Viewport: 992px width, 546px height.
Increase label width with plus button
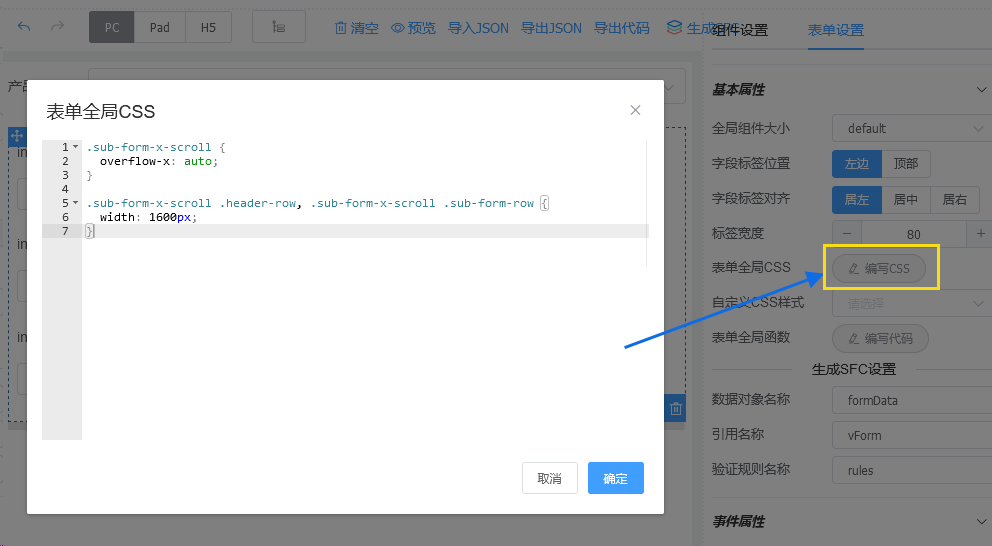pos(980,234)
